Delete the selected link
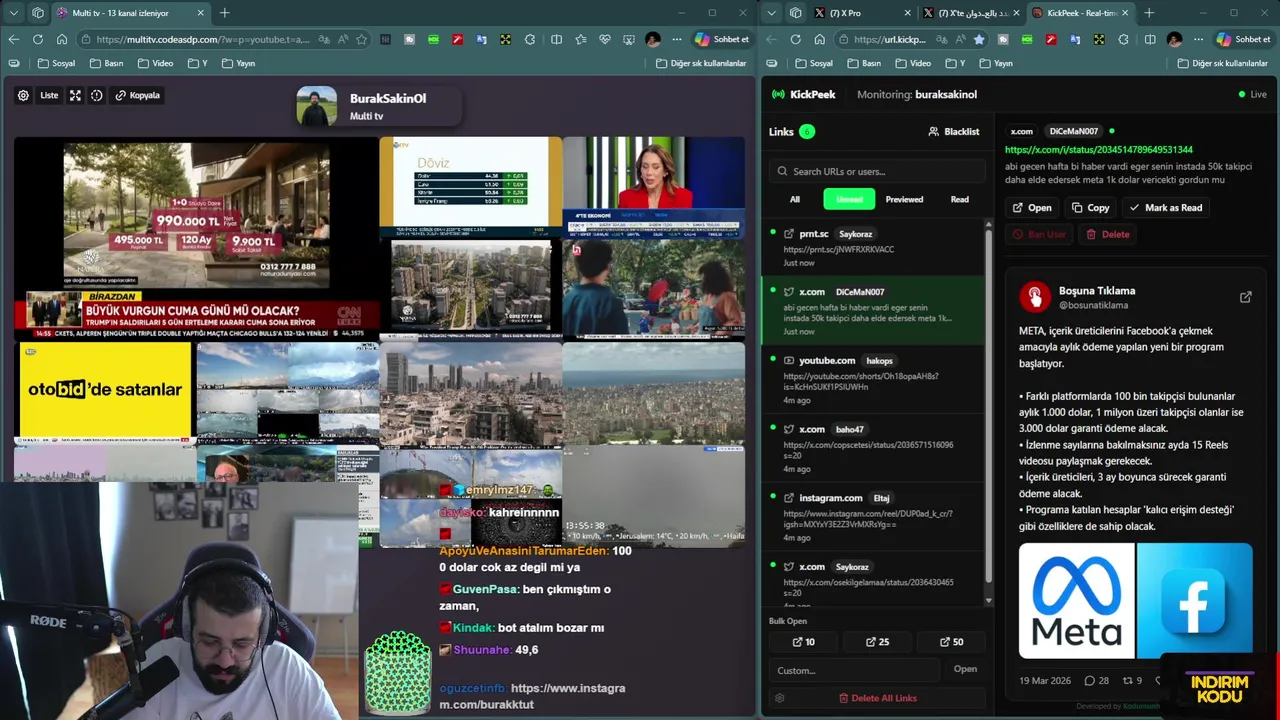Image resolution: width=1280 pixels, height=720 pixels. click(x=1108, y=234)
